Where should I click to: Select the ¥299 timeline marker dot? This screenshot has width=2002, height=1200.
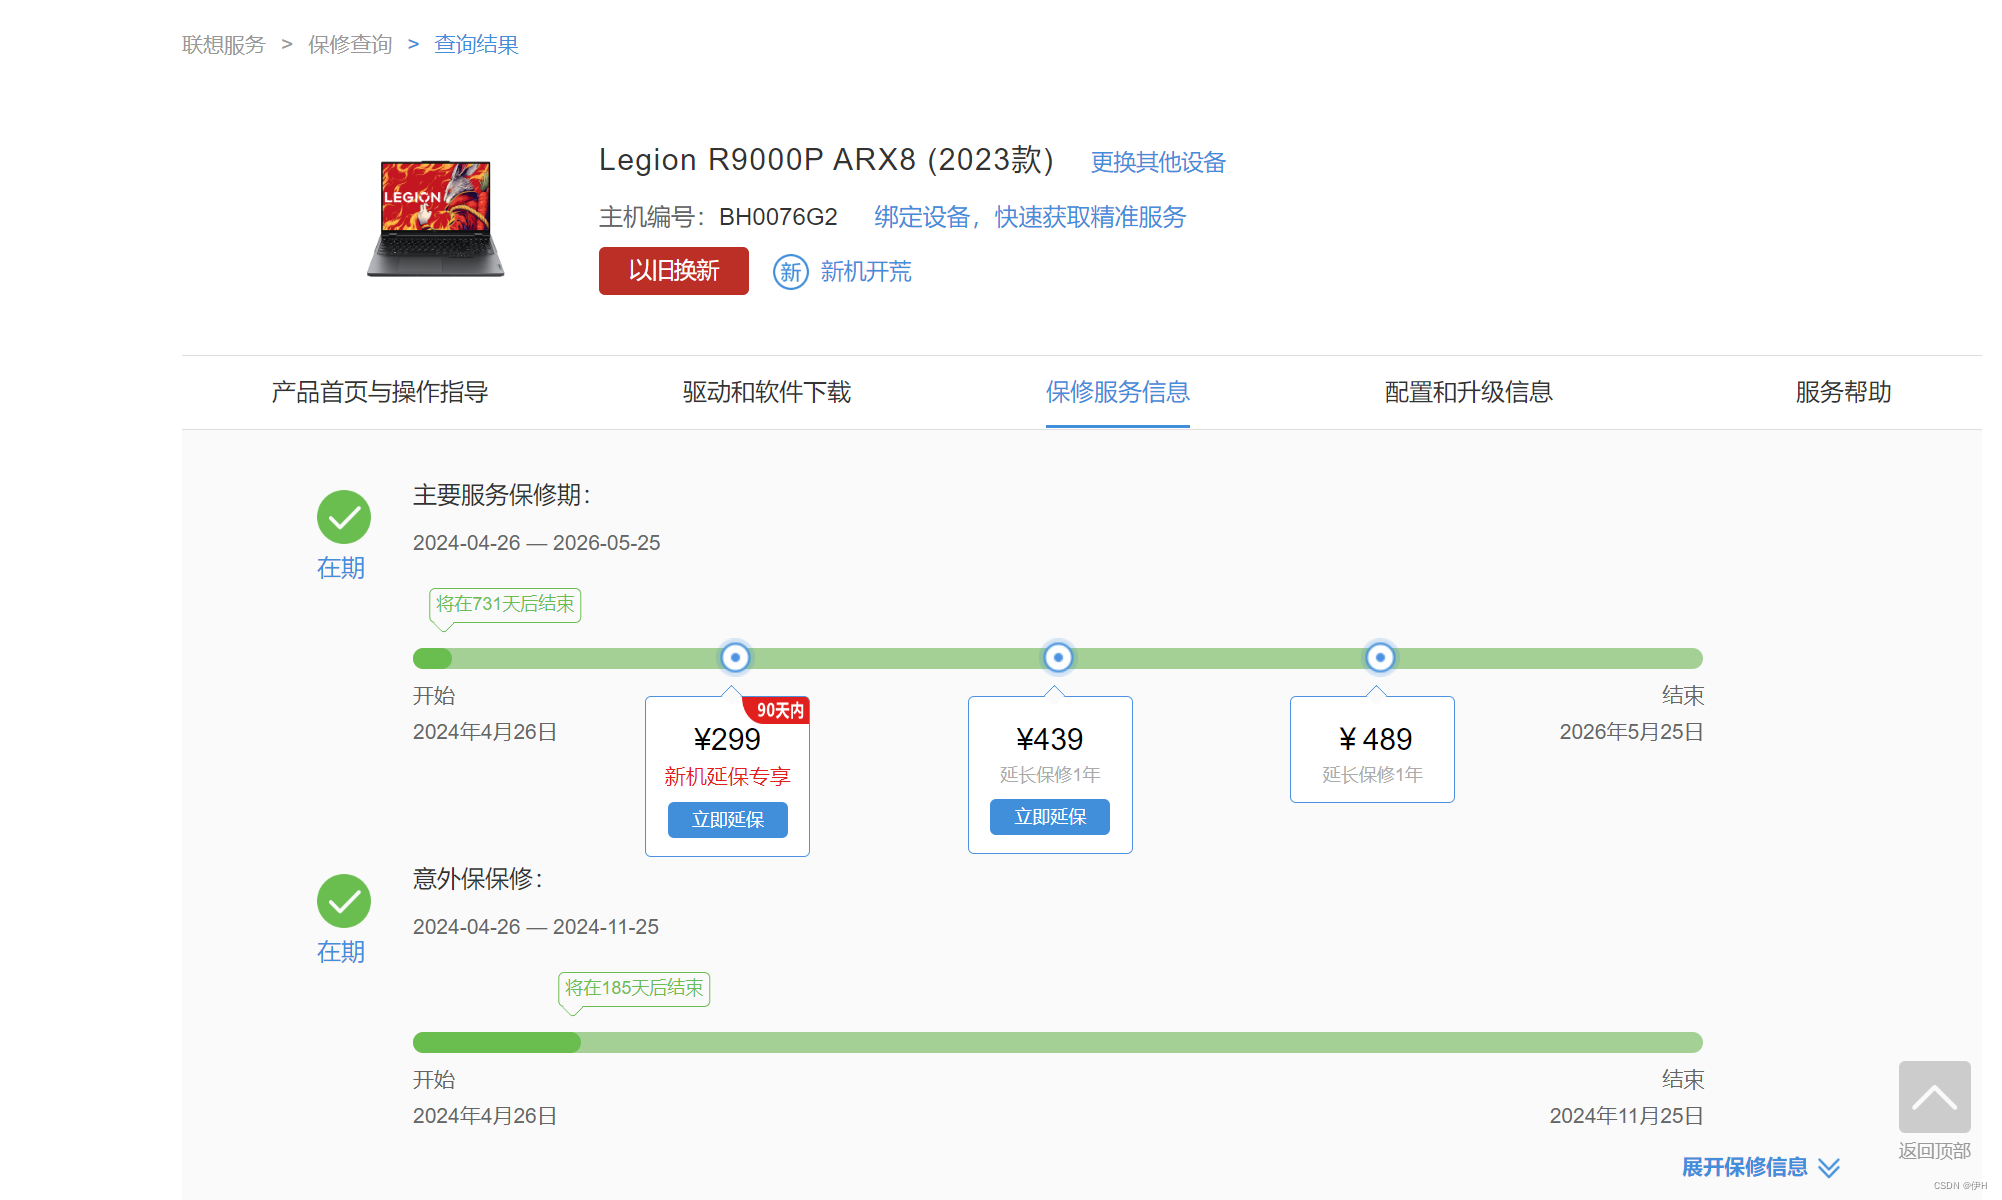pyautogui.click(x=735, y=658)
